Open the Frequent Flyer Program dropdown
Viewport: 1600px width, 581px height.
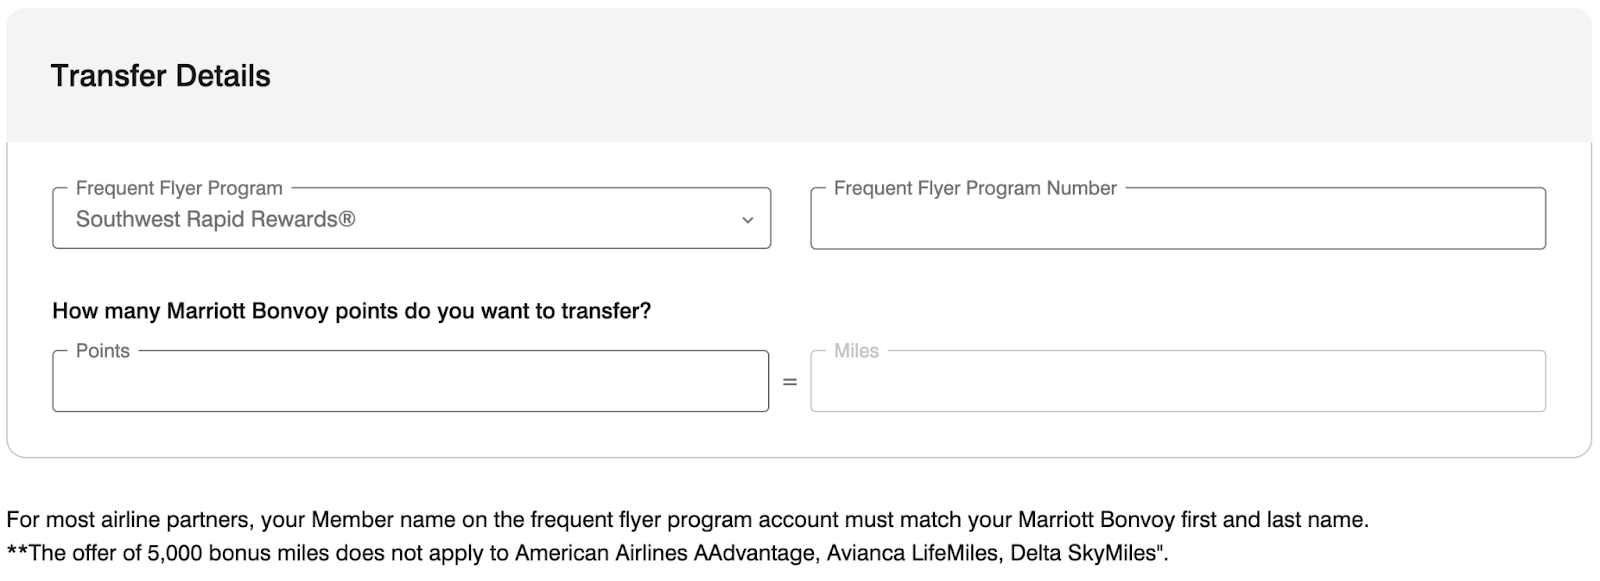click(410, 219)
